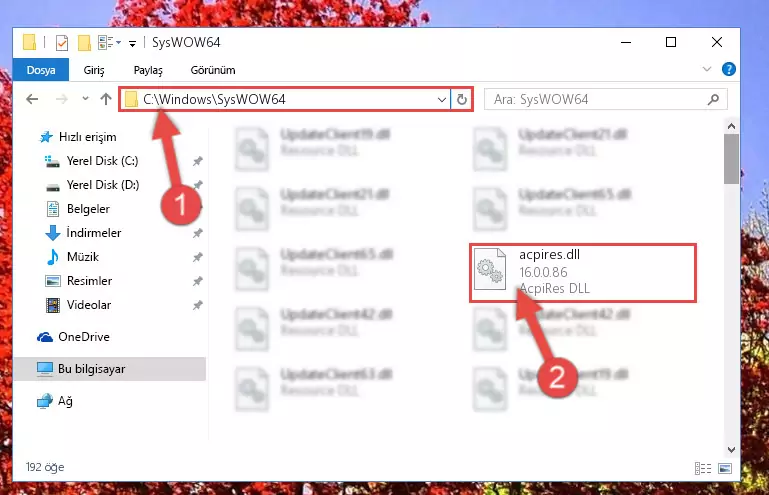Go back with the left arrow
Image resolution: width=769 pixels, height=495 pixels.
[x=32, y=99]
